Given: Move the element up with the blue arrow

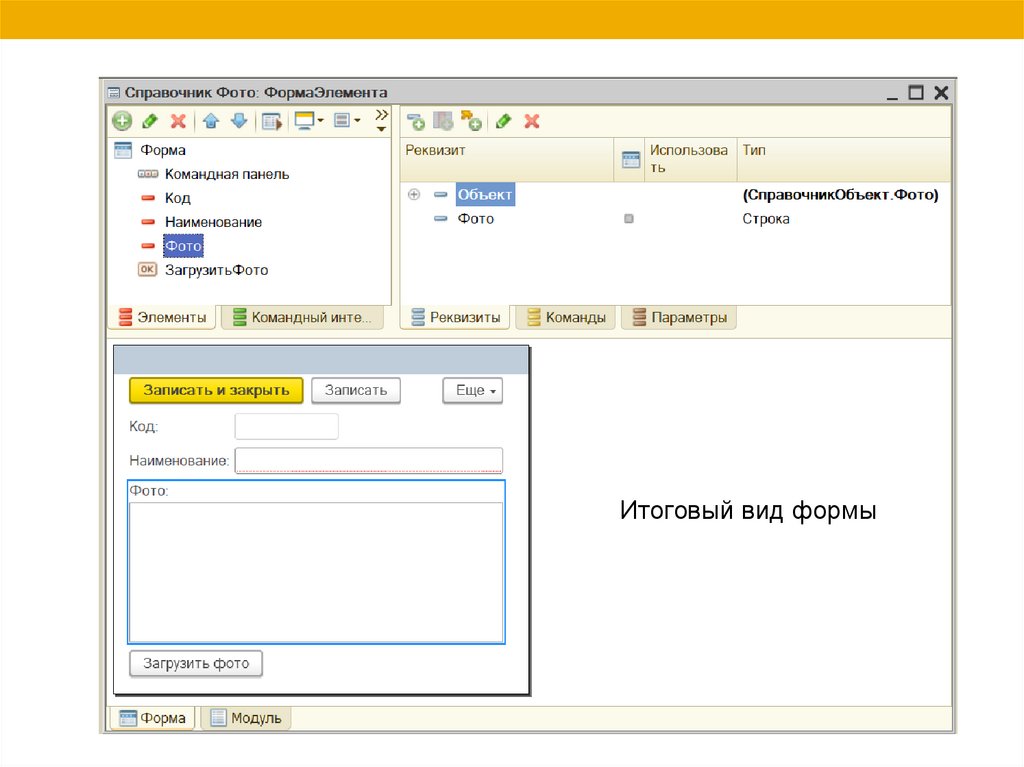Looking at the screenshot, I should [x=210, y=121].
